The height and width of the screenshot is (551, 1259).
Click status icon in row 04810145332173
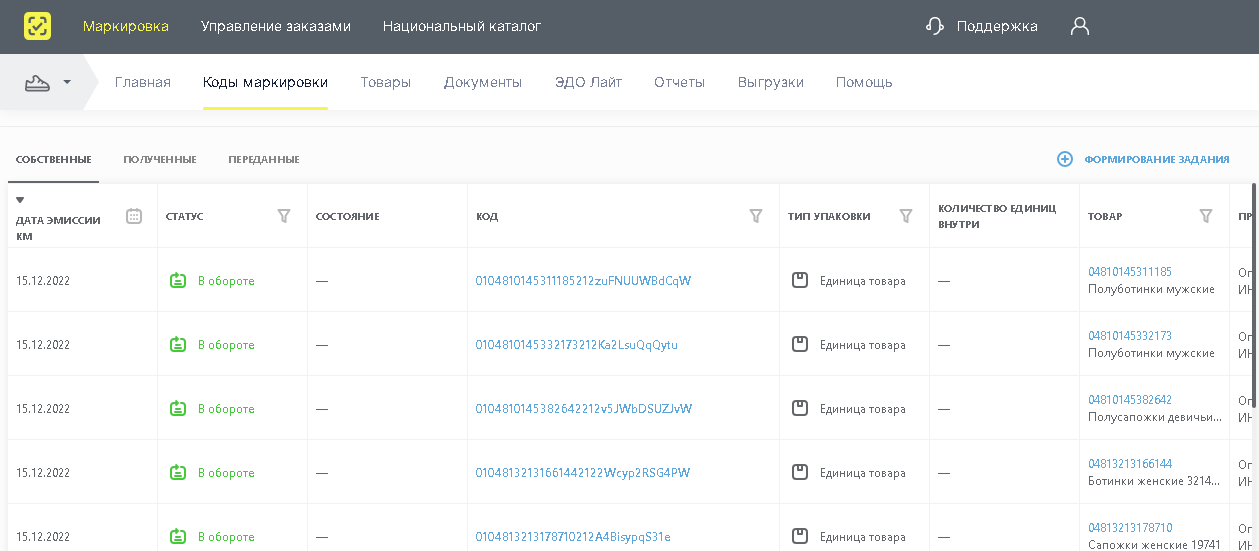click(178, 345)
